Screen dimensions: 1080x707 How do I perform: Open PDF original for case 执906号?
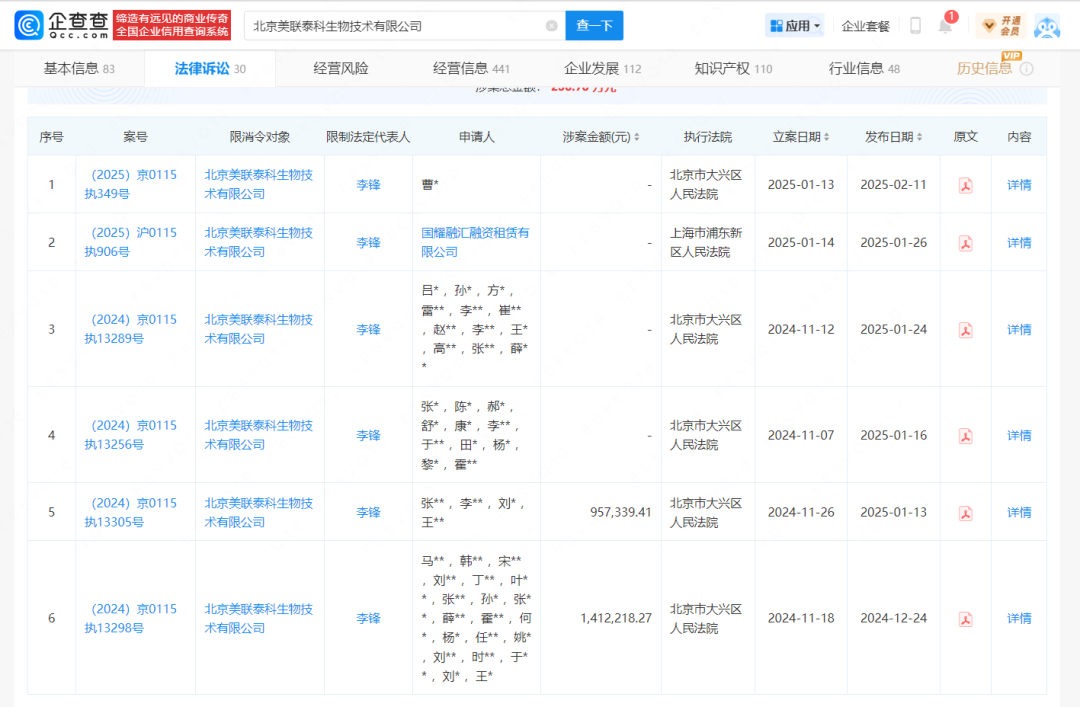pyautogui.click(x=966, y=243)
